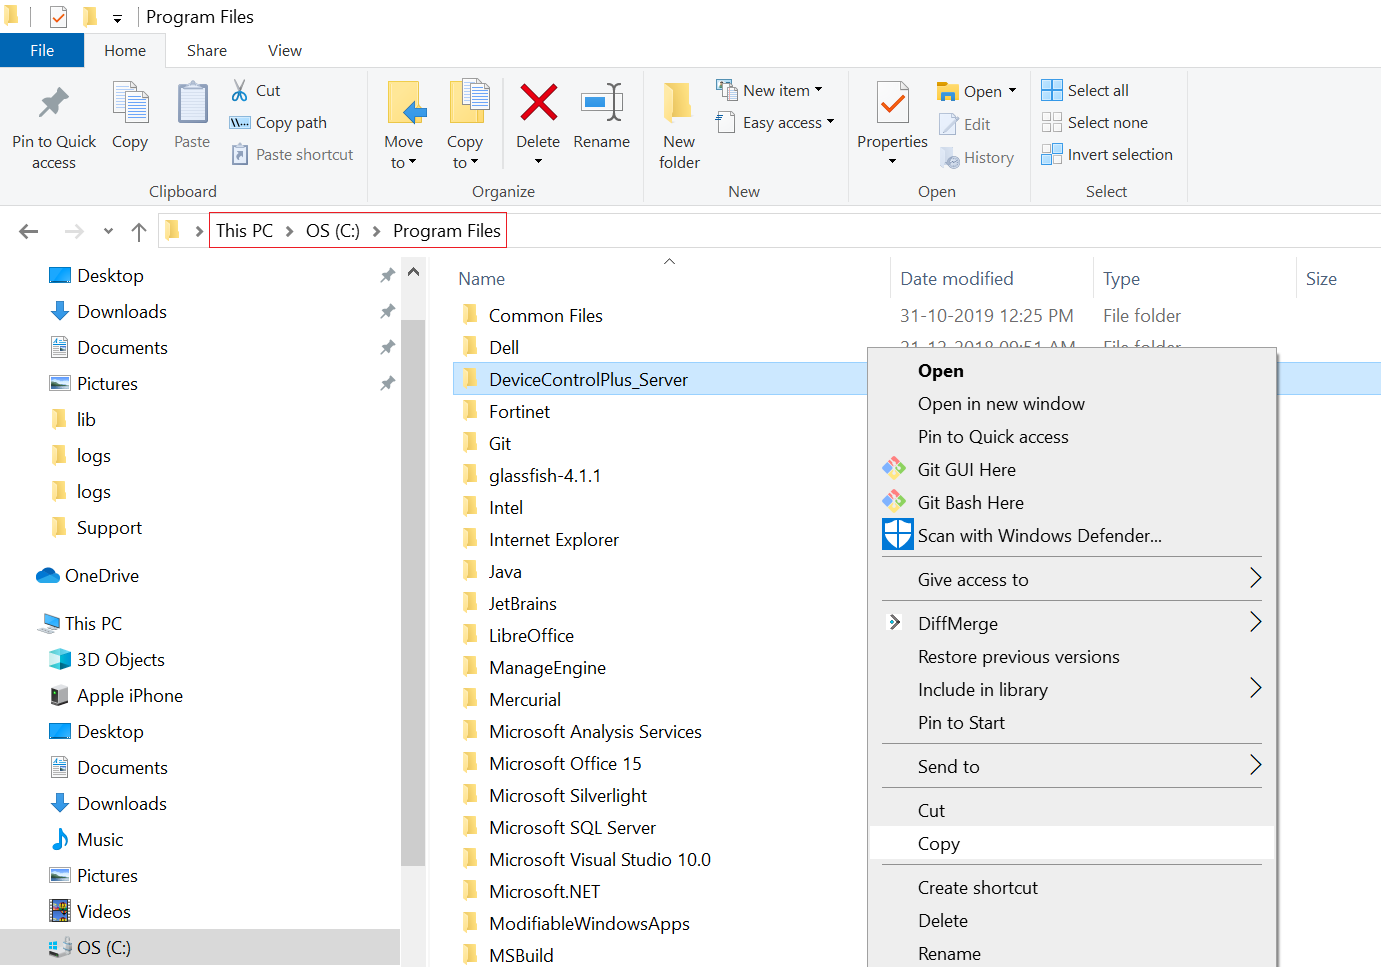Create a New folder from ribbon
This screenshot has height=967, width=1381.
click(x=679, y=126)
